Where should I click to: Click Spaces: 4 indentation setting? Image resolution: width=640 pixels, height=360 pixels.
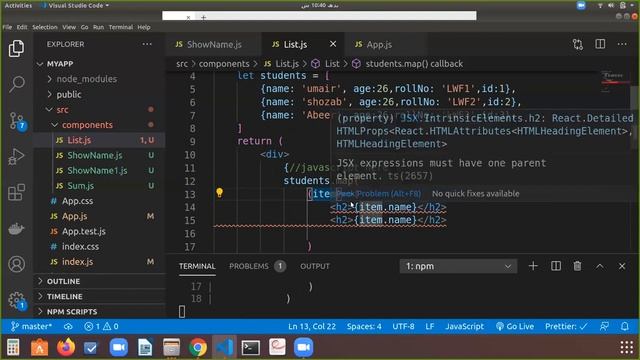[x=364, y=327]
